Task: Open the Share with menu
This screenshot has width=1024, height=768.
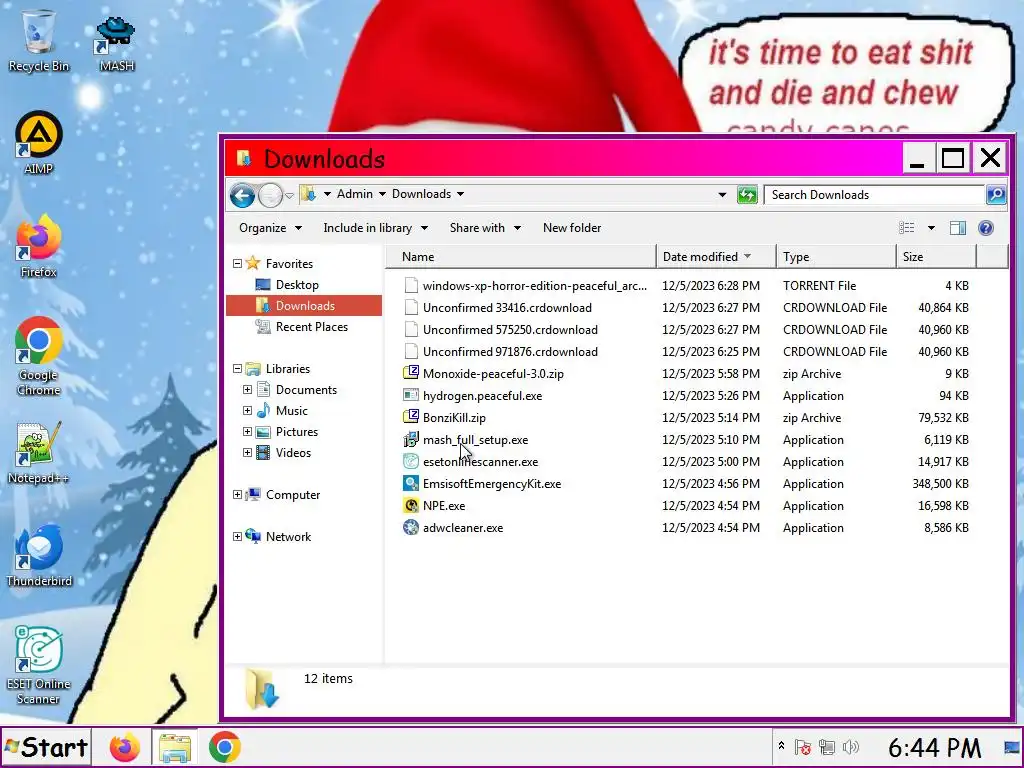Action: click(x=485, y=228)
